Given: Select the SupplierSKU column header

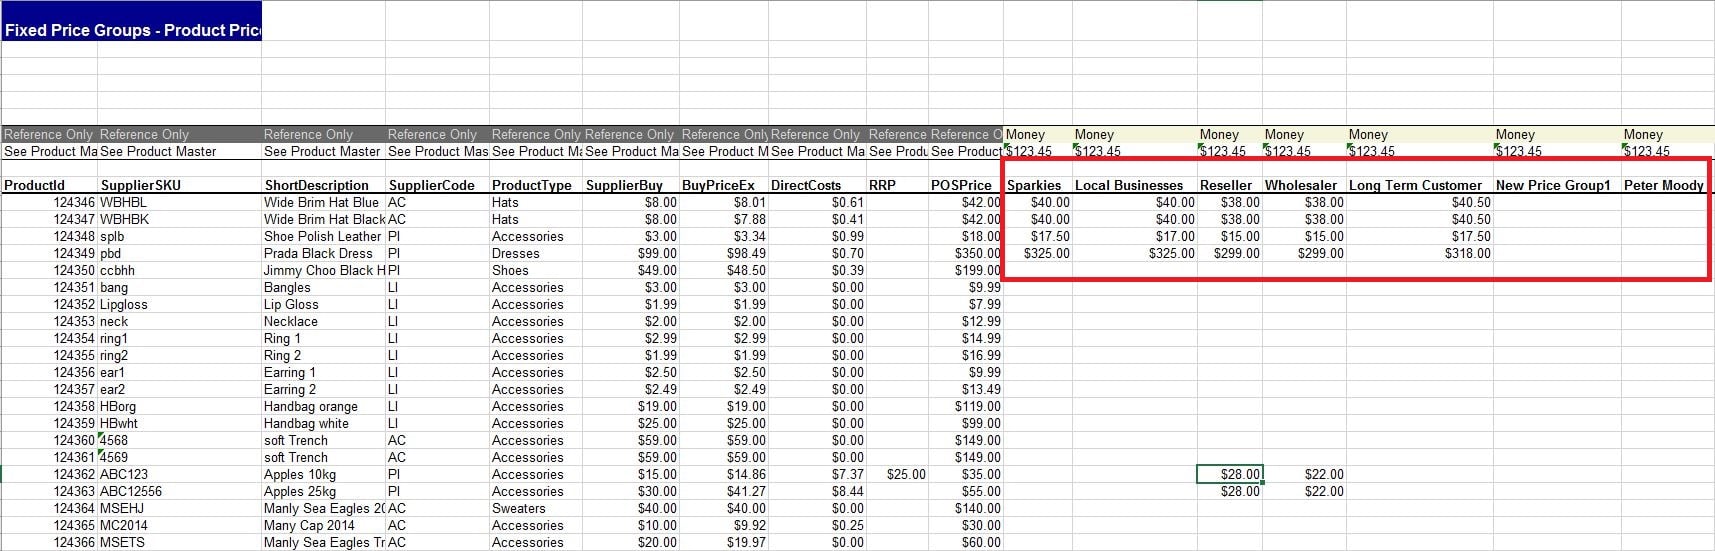Looking at the screenshot, I should [x=180, y=185].
